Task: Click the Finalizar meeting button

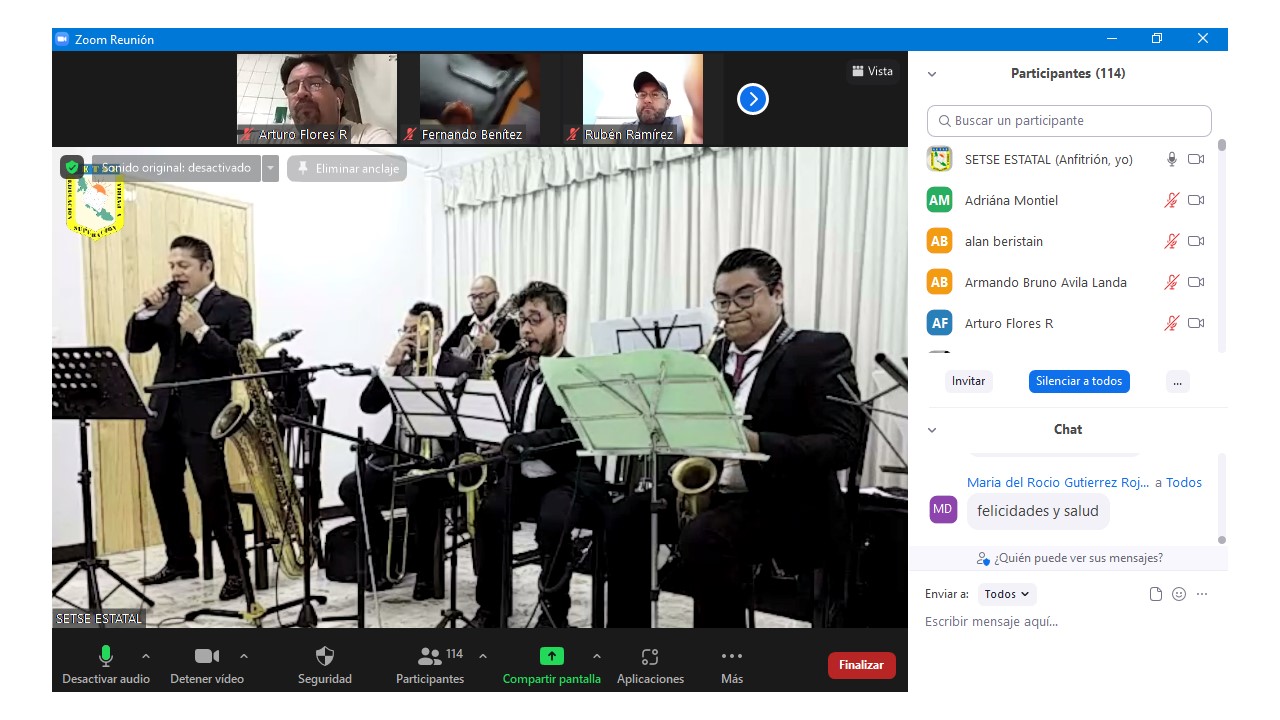Action: pyautogui.click(x=861, y=665)
